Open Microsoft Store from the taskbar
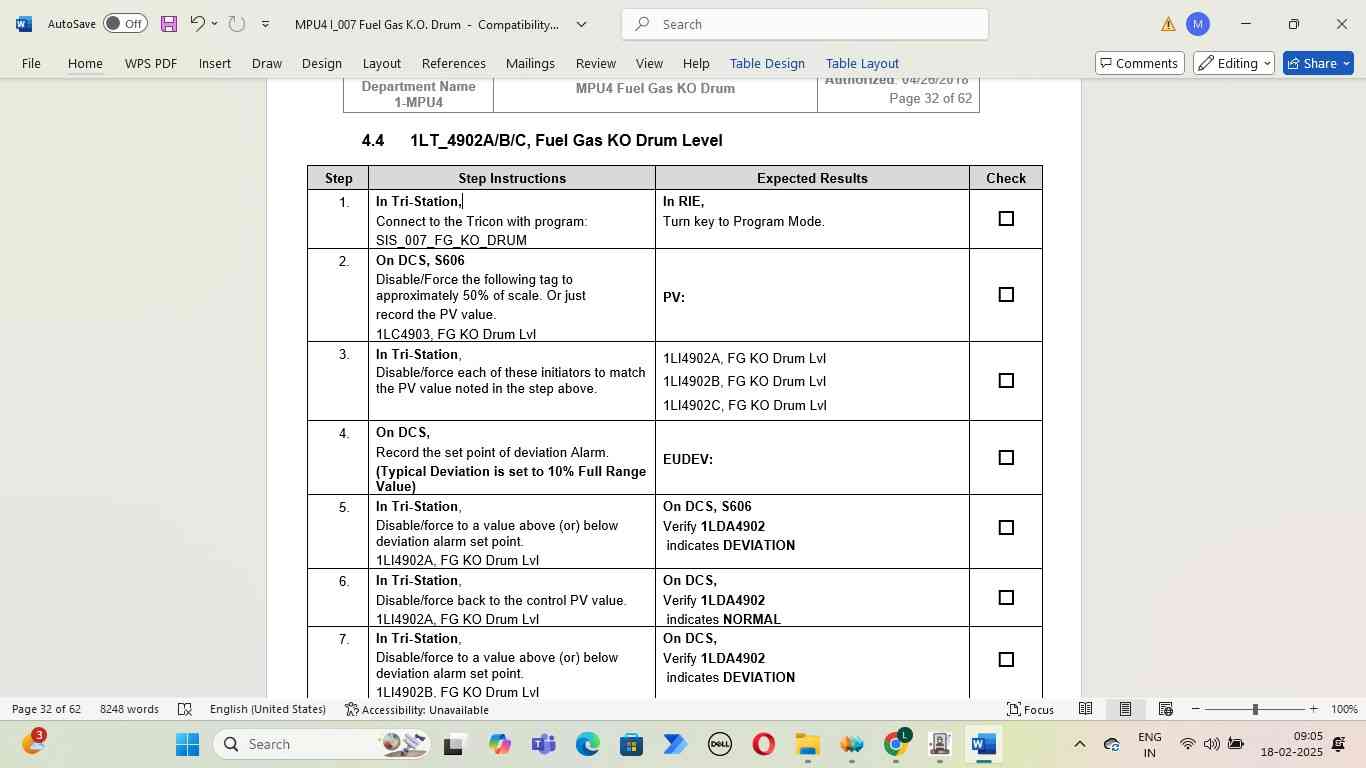Image resolution: width=1366 pixels, height=768 pixels. pyautogui.click(x=631, y=744)
